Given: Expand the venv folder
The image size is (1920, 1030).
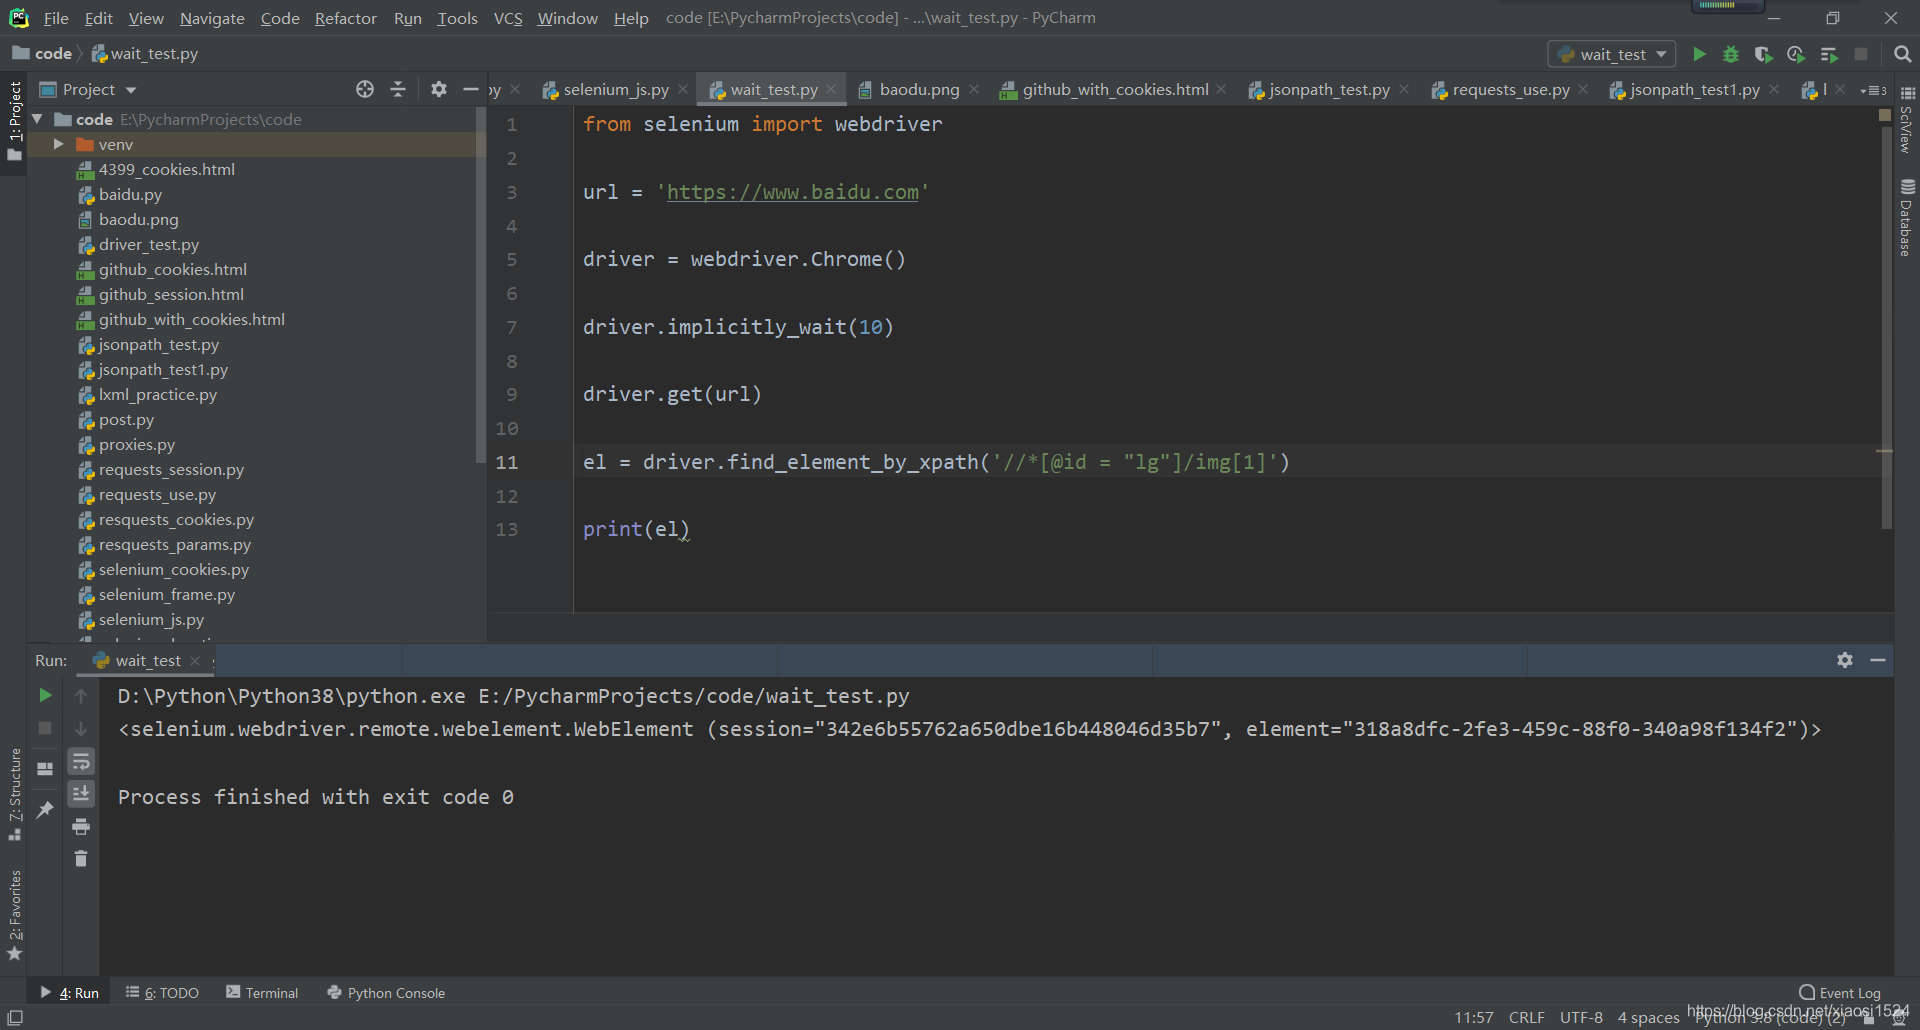Looking at the screenshot, I should tap(58, 144).
